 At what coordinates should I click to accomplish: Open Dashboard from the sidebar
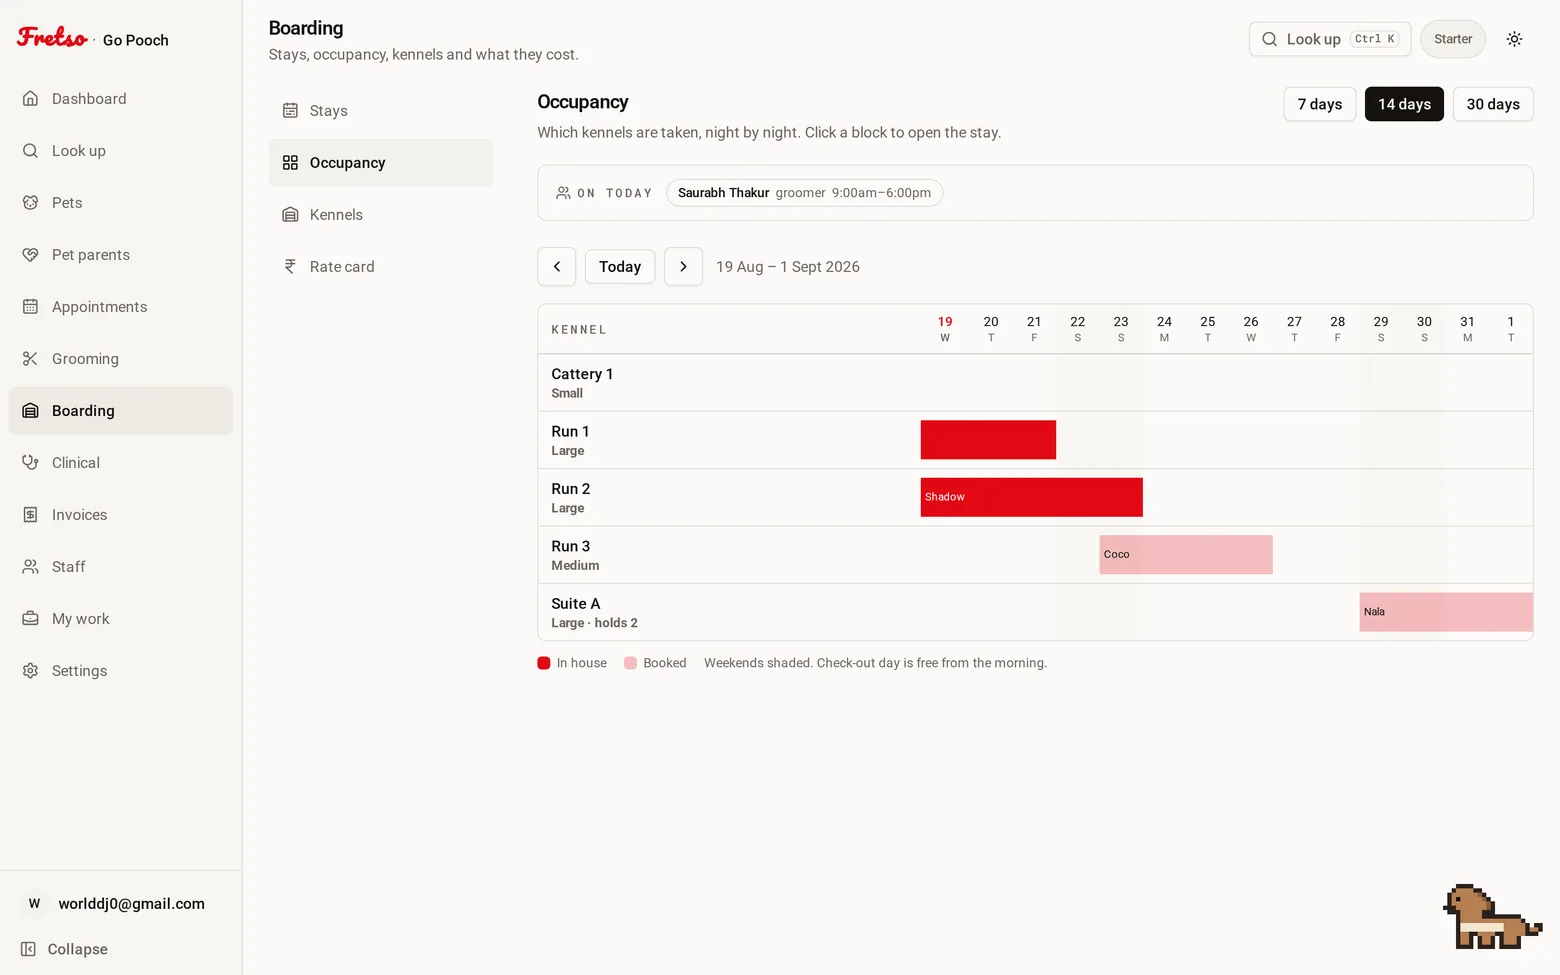tap(120, 99)
